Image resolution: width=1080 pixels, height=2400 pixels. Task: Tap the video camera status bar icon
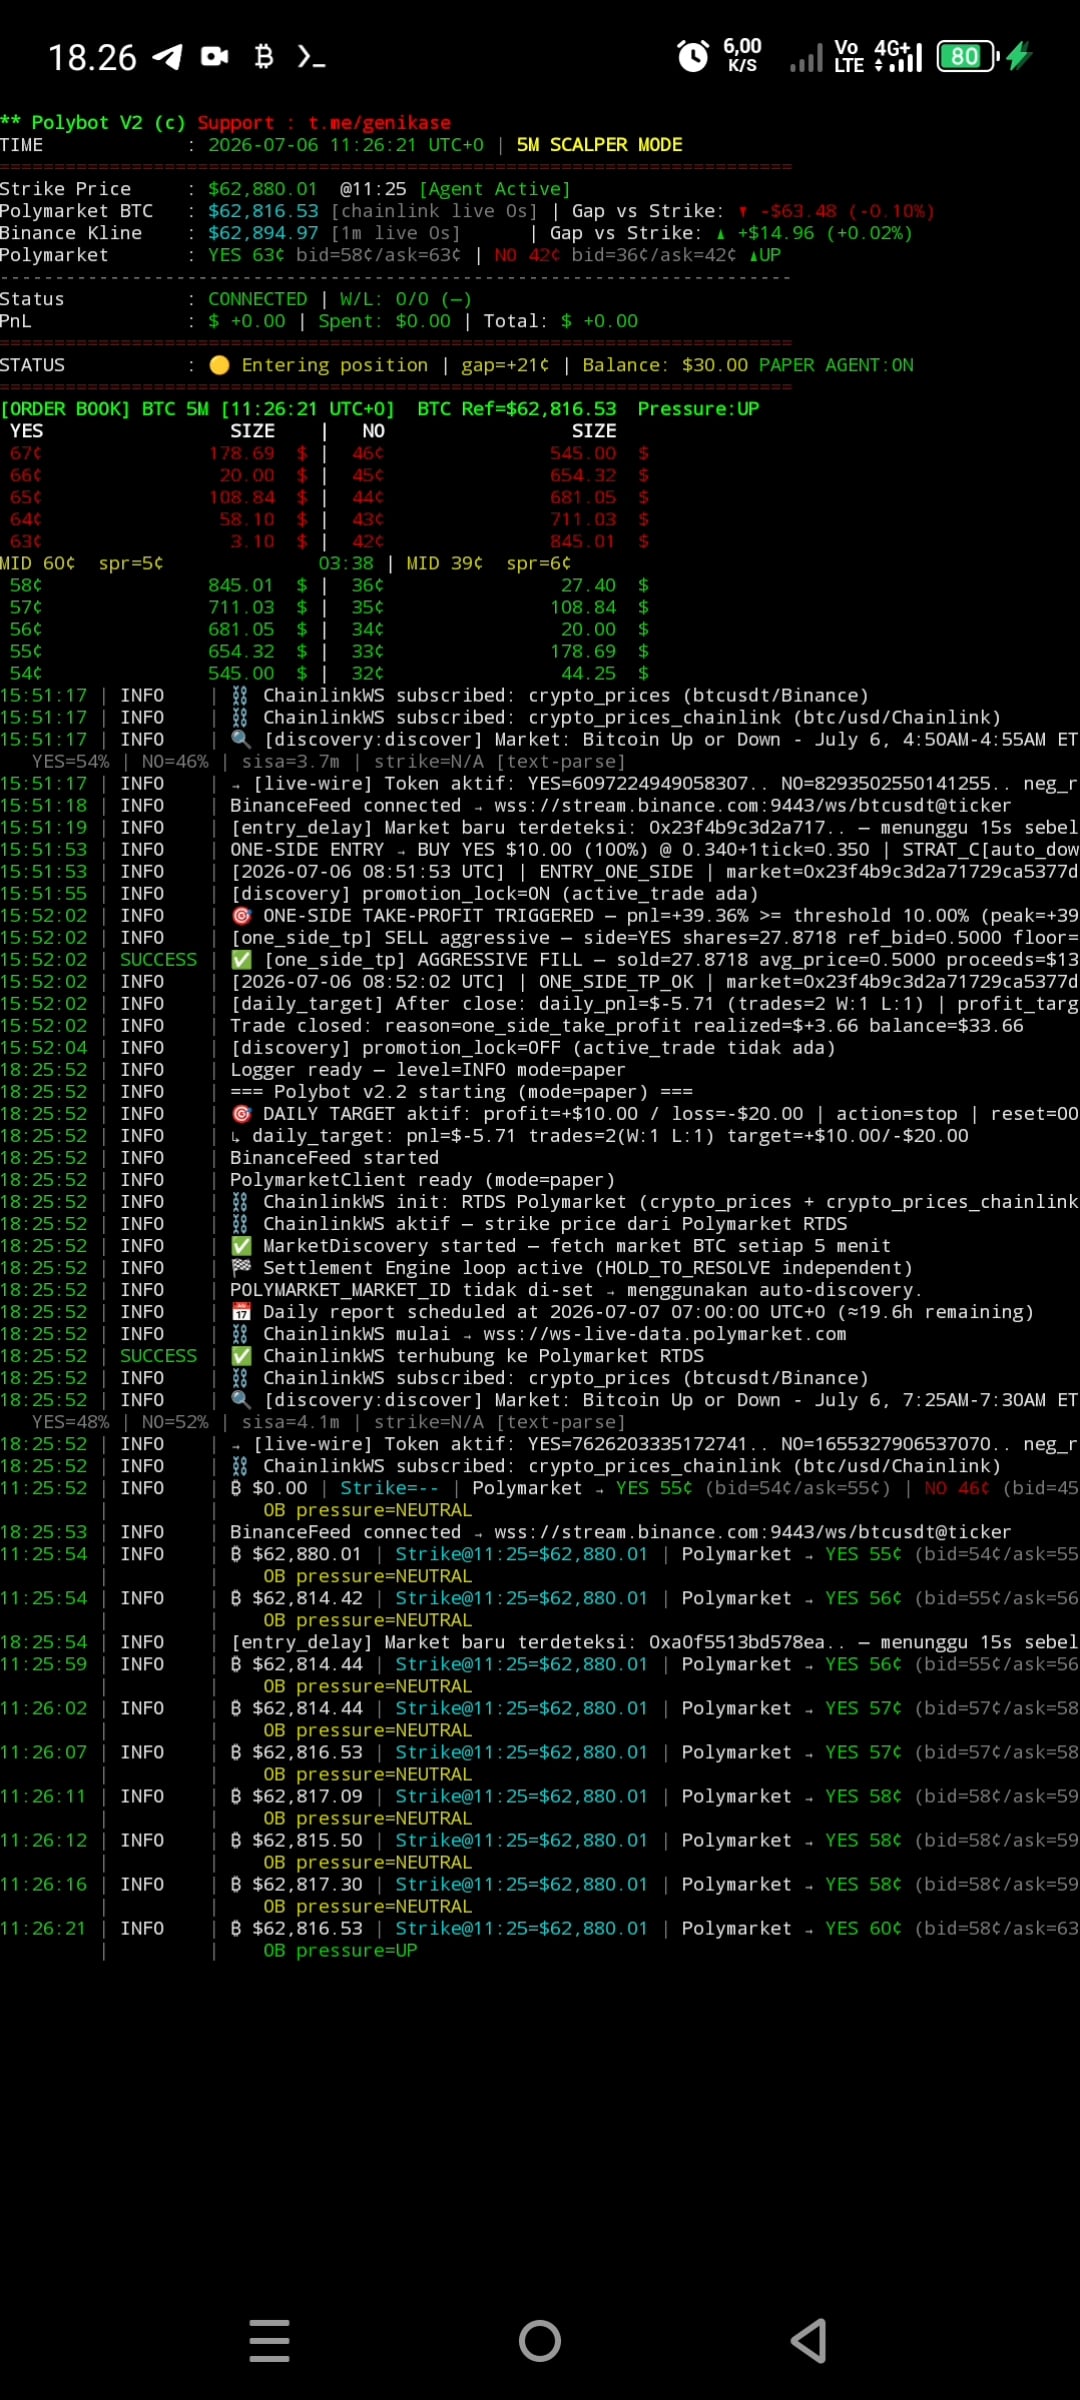(x=215, y=57)
